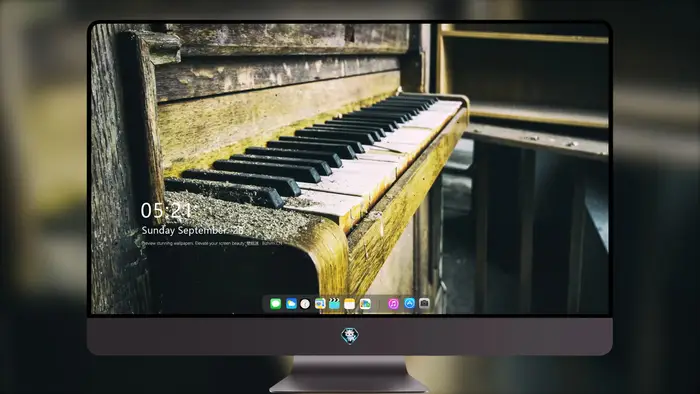The height and width of the screenshot is (394, 700).
Task: Launch the clapperboard video app in dock
Action: point(334,304)
